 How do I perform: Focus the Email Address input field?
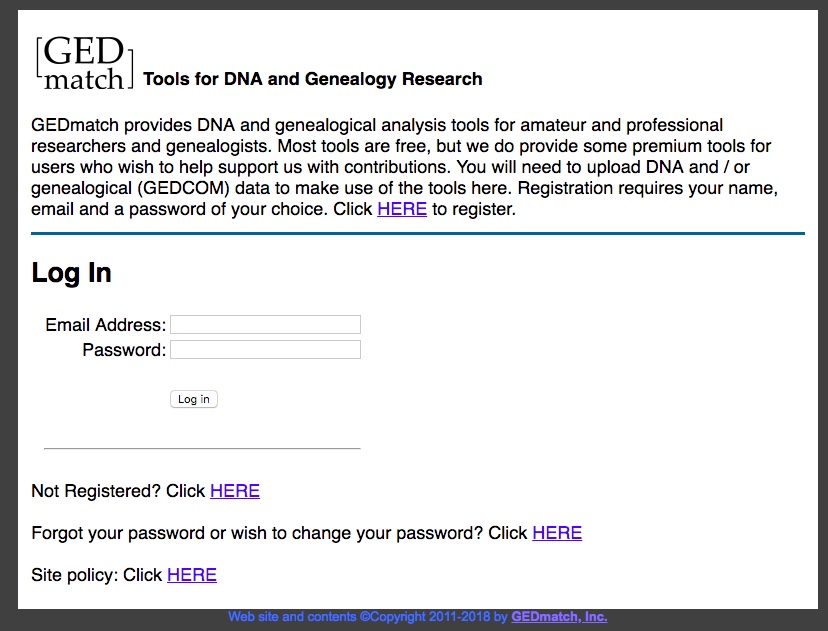tap(265, 324)
